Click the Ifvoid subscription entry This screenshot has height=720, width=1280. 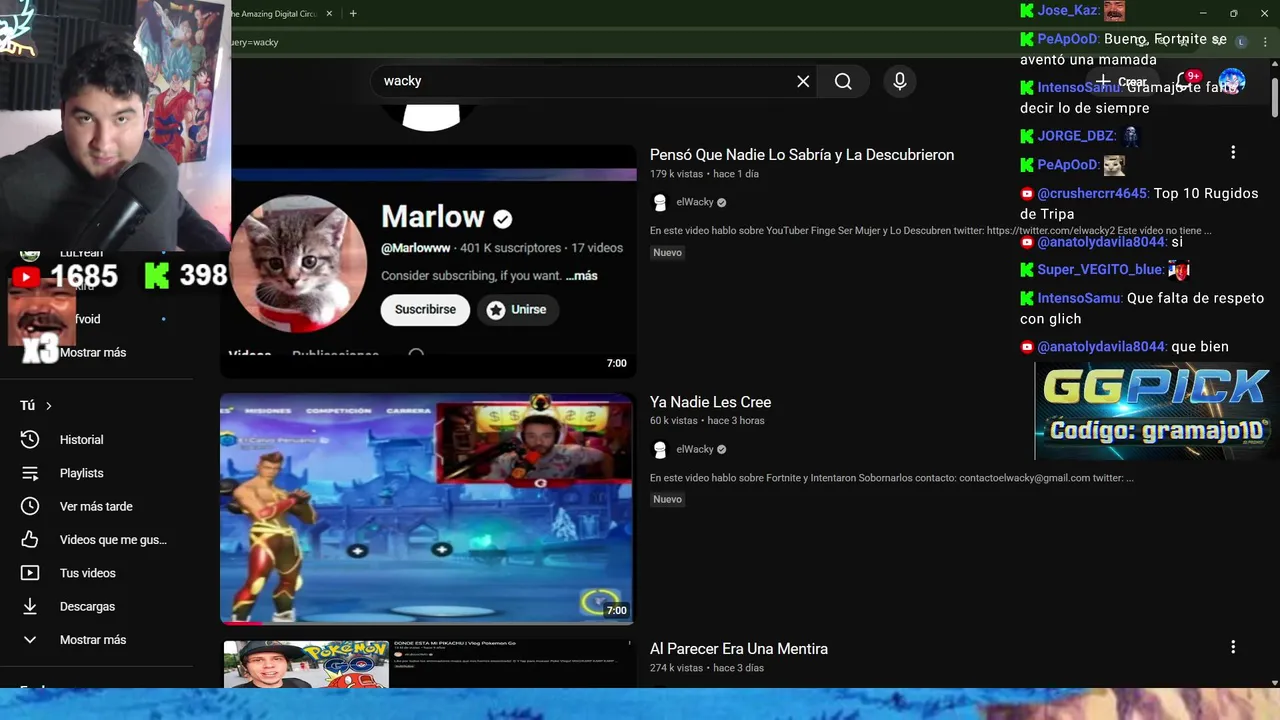coord(90,319)
